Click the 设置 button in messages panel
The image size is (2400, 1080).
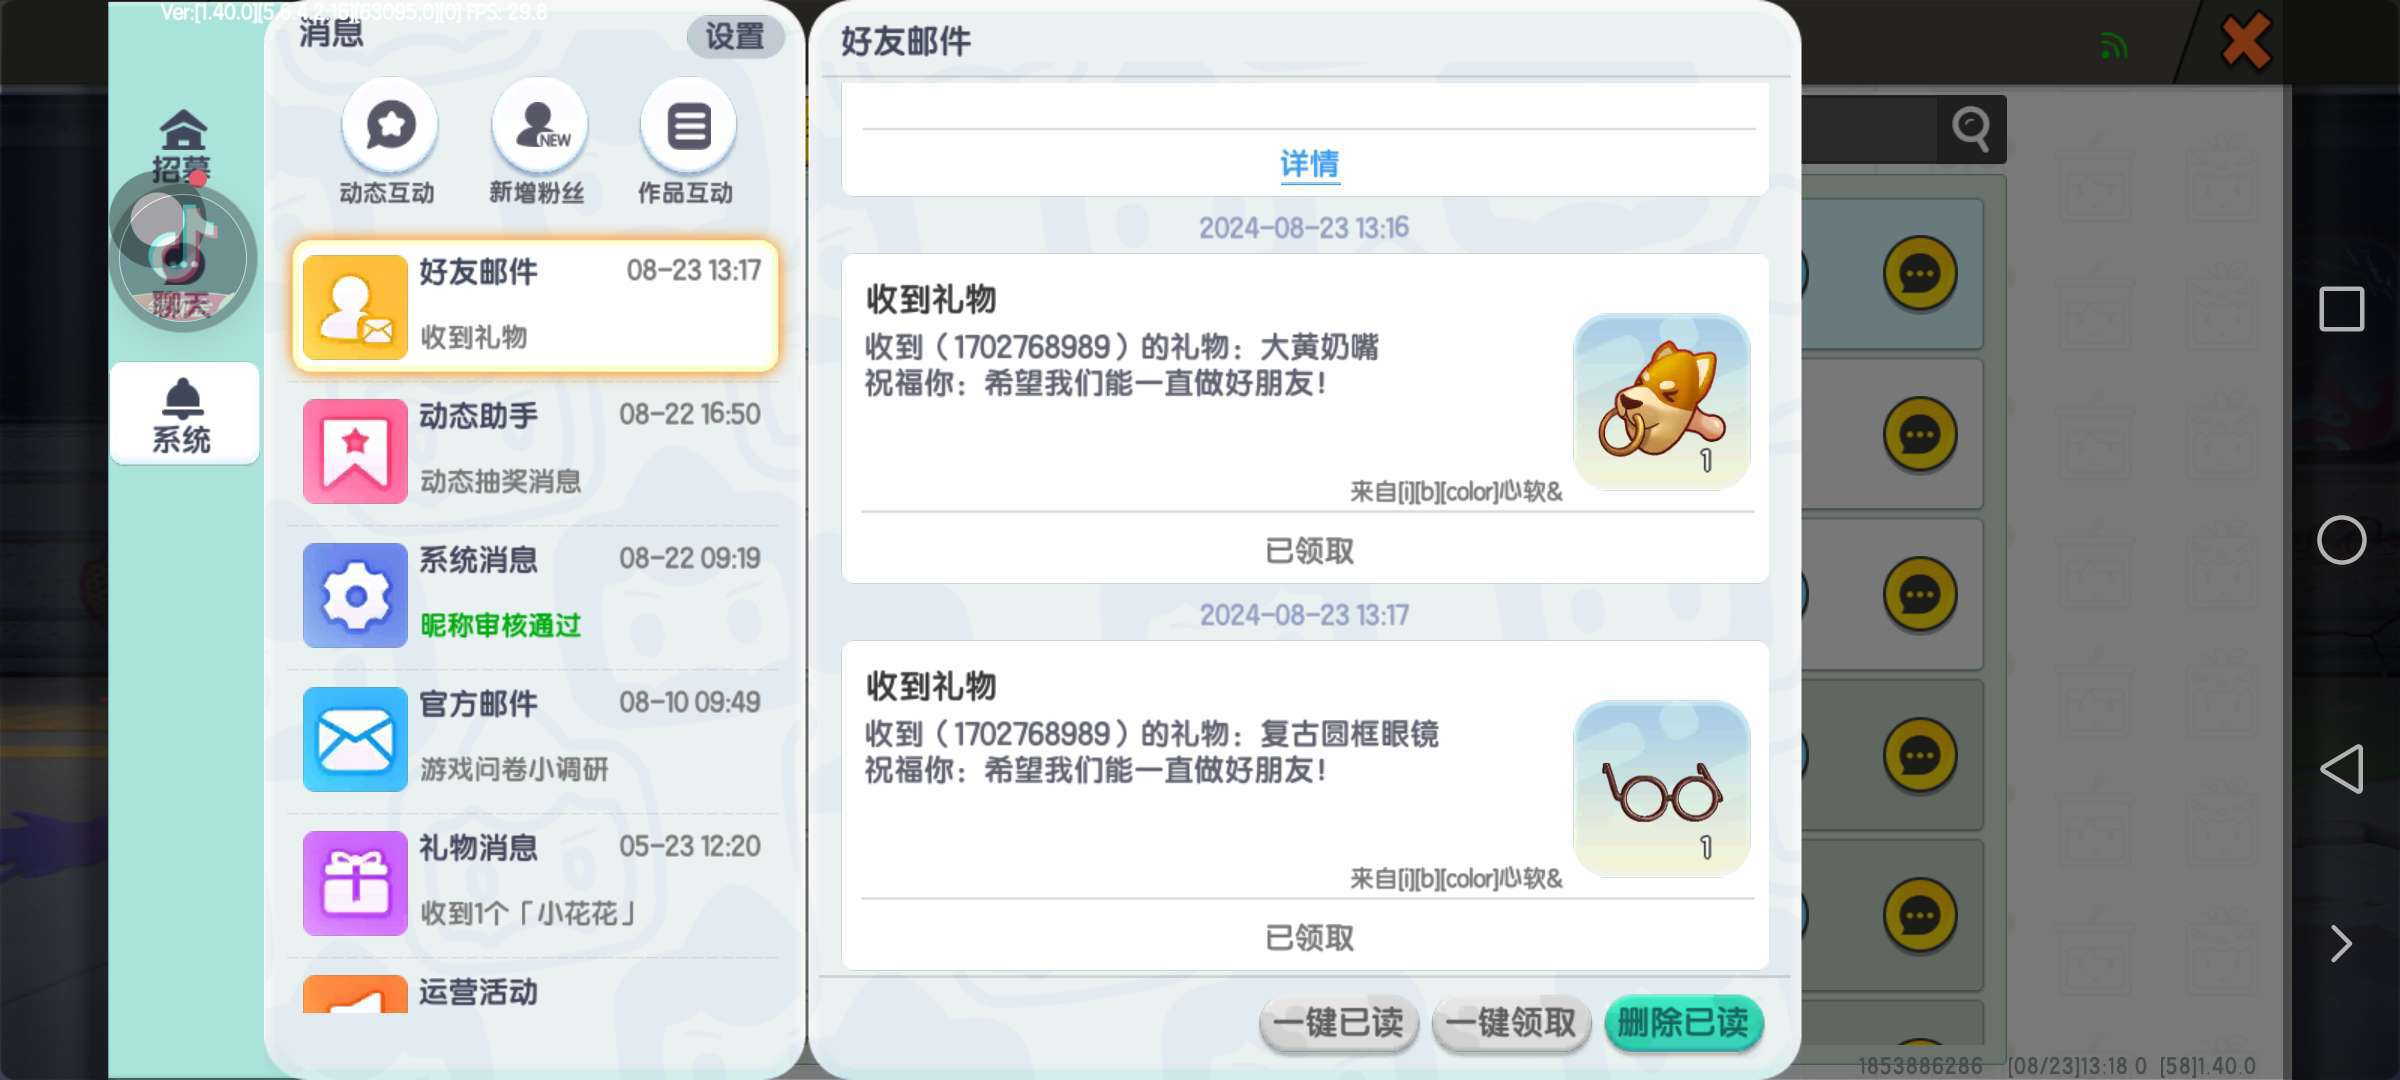point(735,37)
